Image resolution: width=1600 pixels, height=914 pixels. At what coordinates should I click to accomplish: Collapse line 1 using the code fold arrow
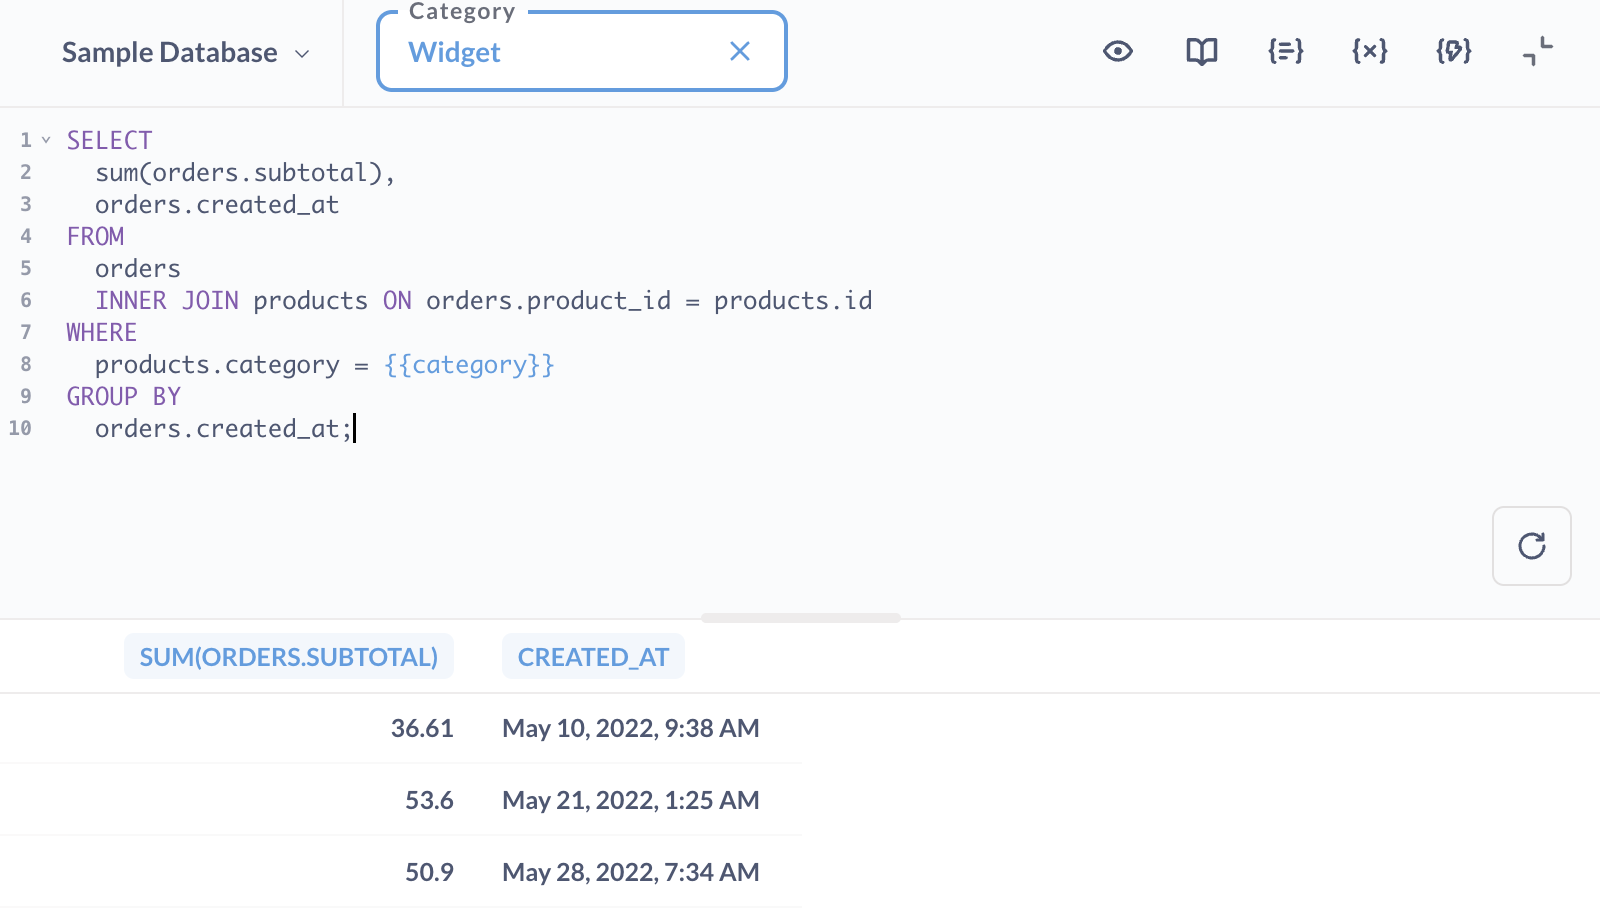click(x=45, y=140)
